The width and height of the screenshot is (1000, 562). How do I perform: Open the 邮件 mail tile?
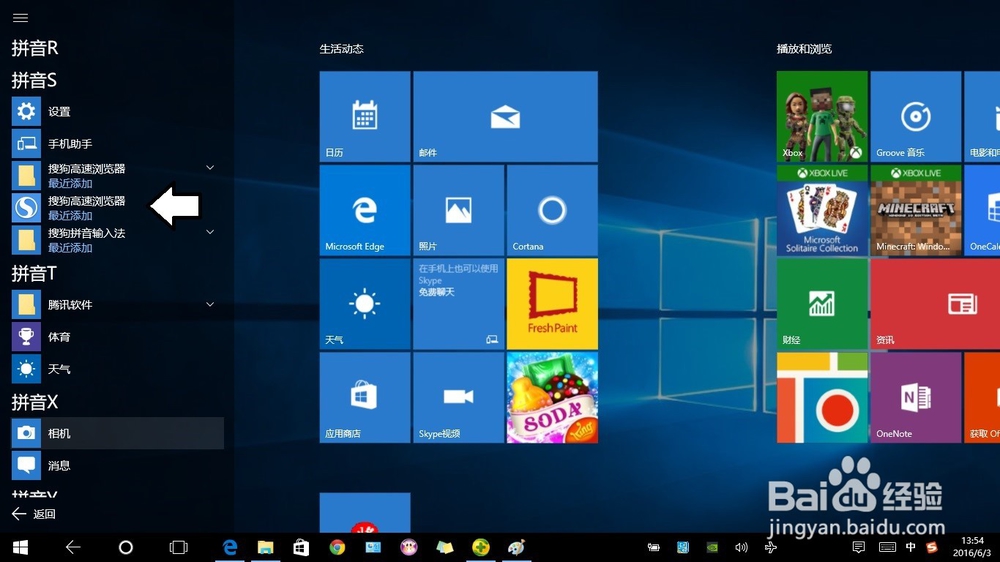point(505,116)
